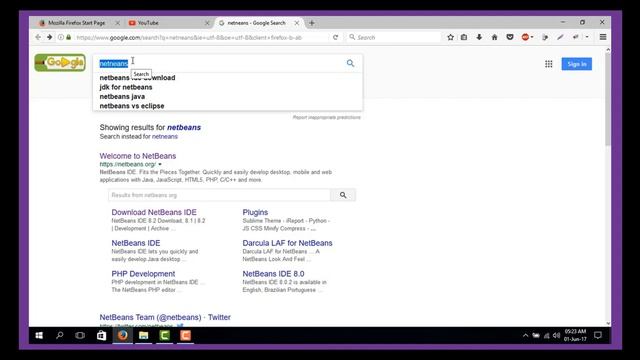Screen dimensions: 640x360
Task: Open "PHP Development" sitelink
Action: click(143, 274)
